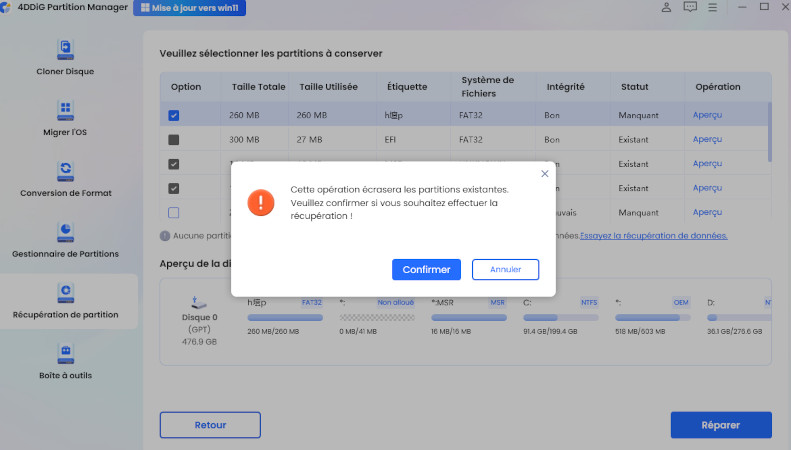Click the OEM tag in disk preview
Screen dimensions: 791x450
[681, 303]
